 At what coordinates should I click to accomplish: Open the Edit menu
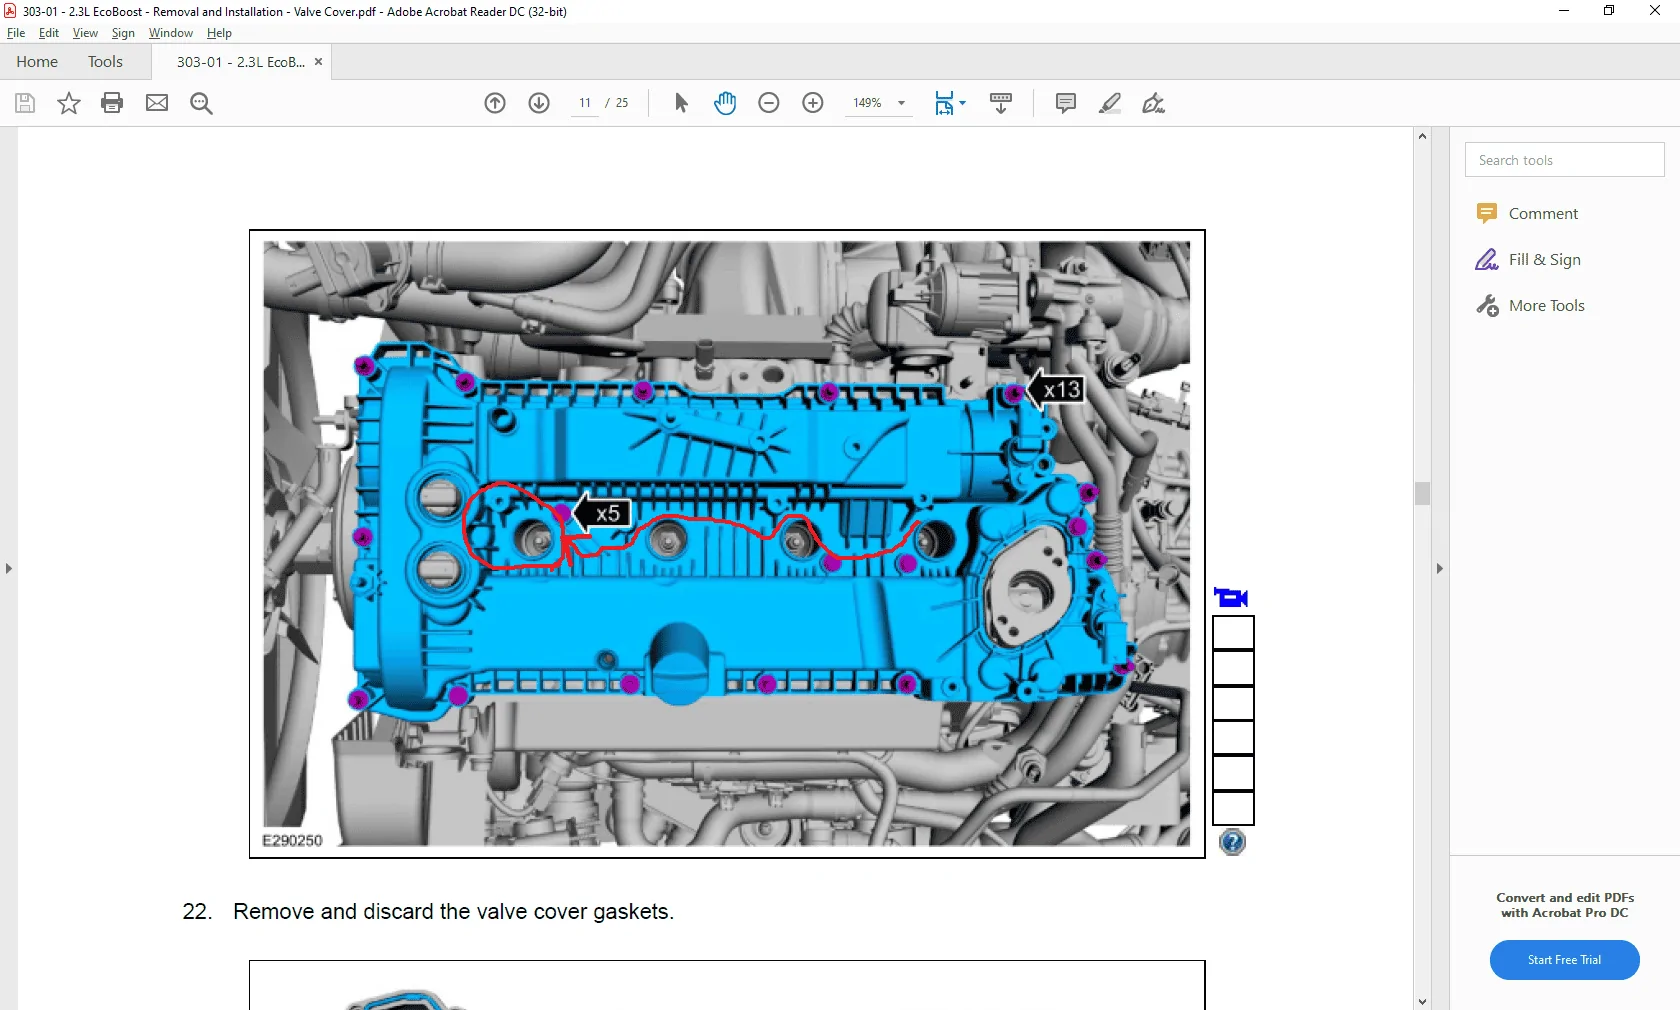point(49,33)
